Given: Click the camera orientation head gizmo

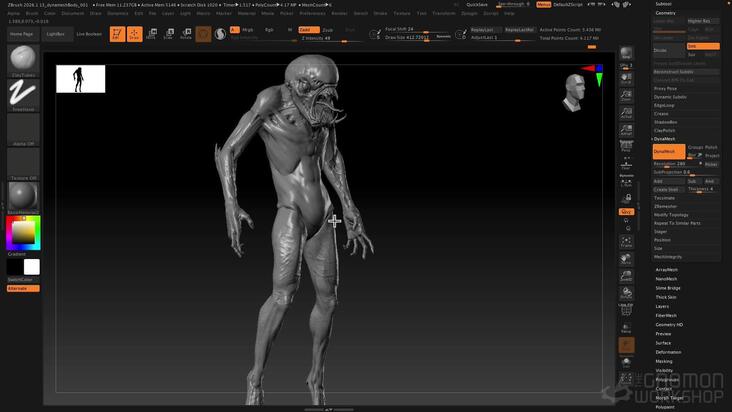Looking at the screenshot, I should tap(575, 92).
